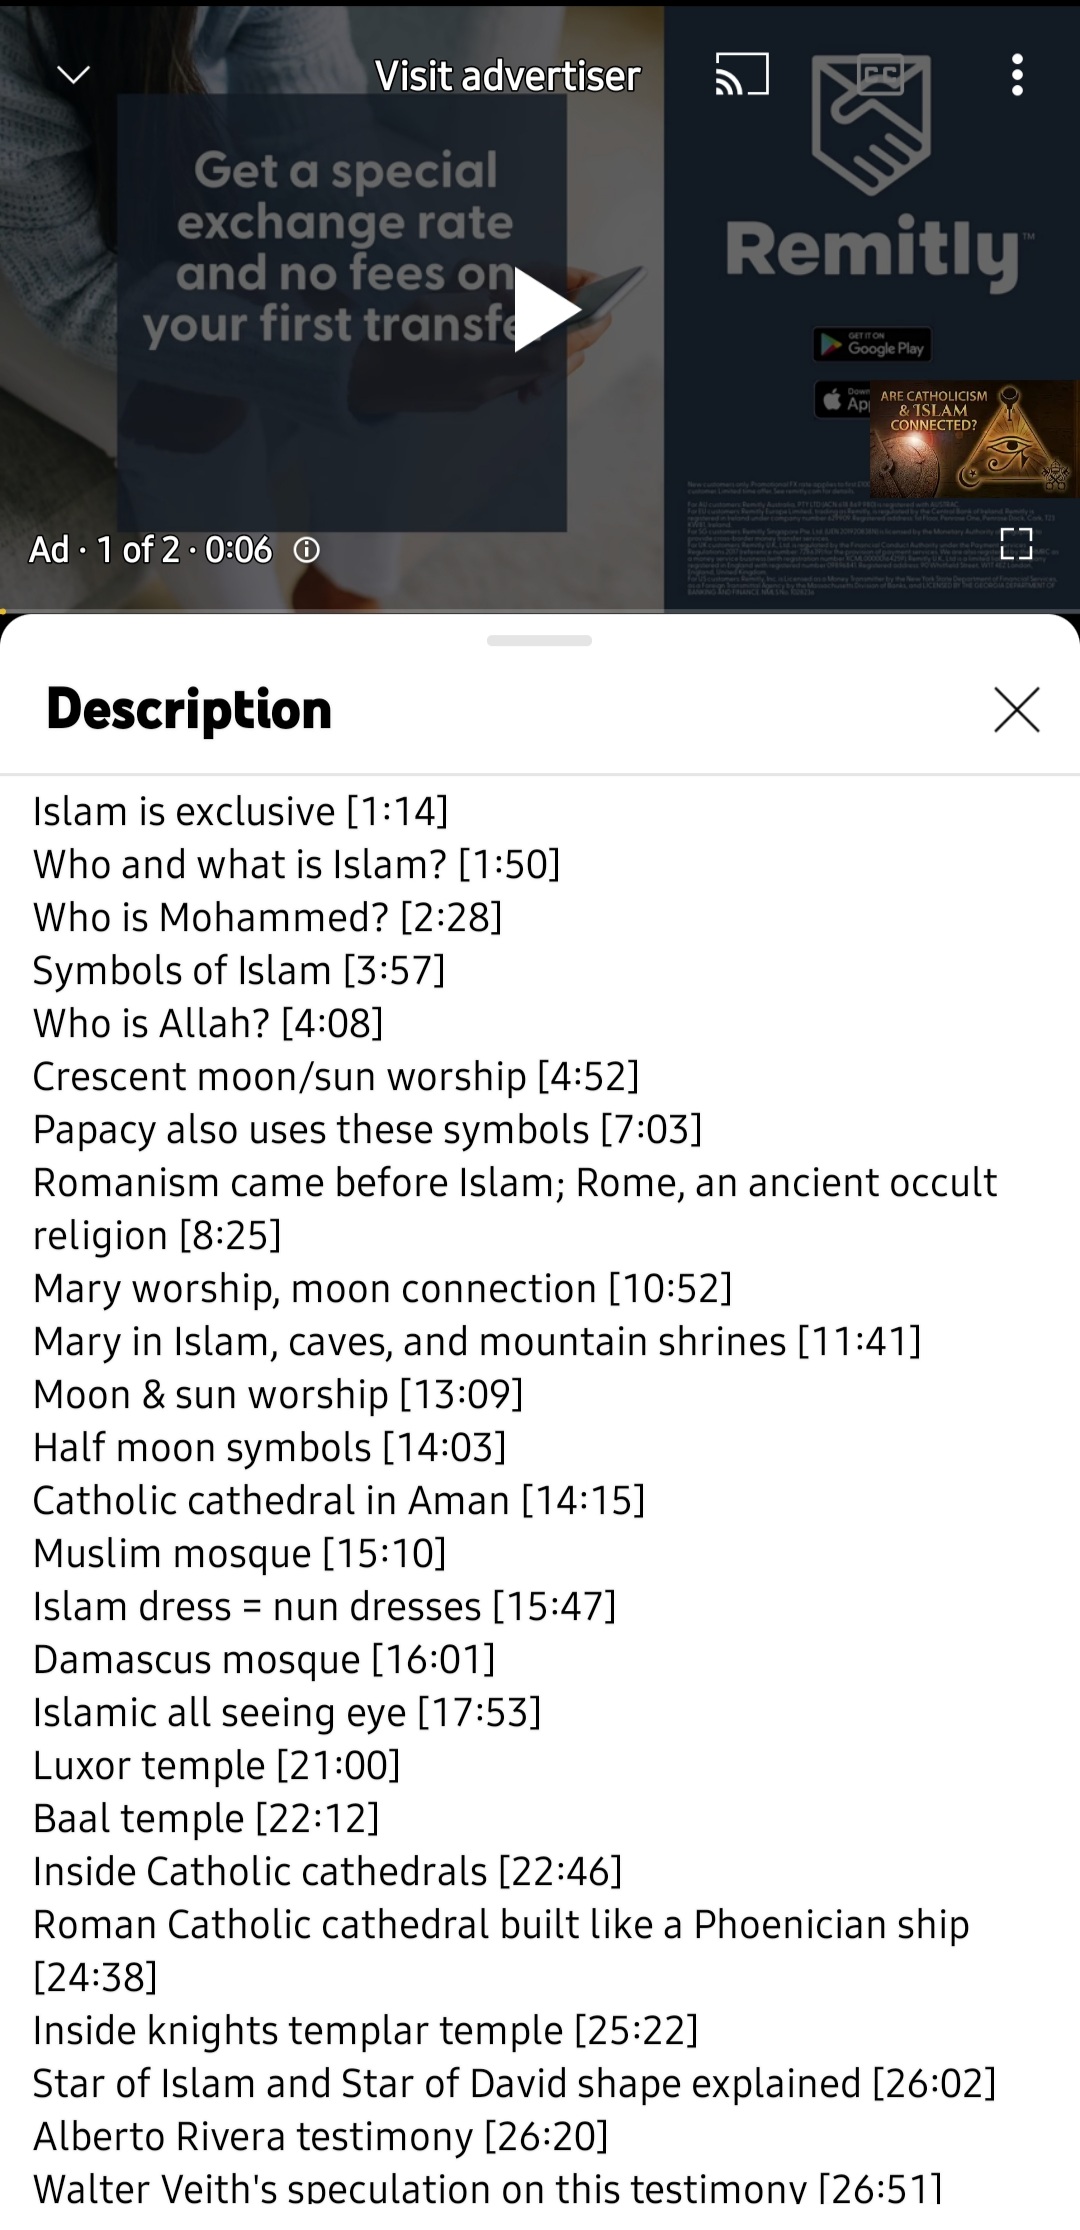The image size is (1080, 2230).
Task: Click the video progress bar
Action: pyautogui.click(x=540, y=610)
